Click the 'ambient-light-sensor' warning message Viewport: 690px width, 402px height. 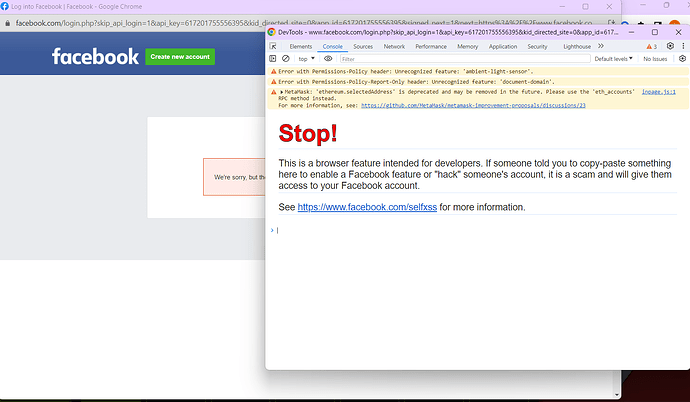(x=478, y=71)
